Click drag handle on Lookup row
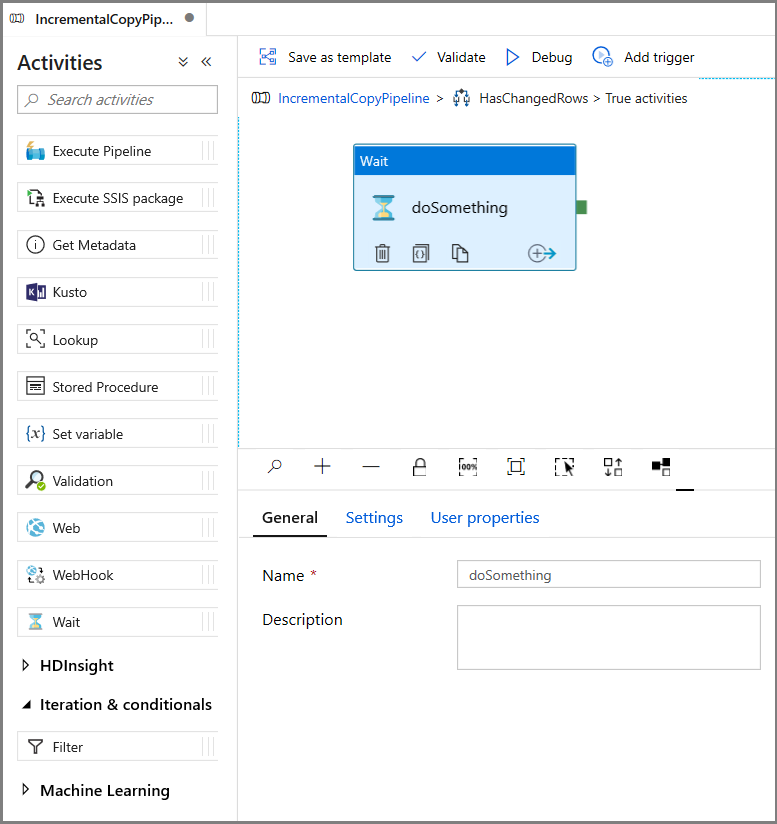777x824 pixels. tap(208, 339)
